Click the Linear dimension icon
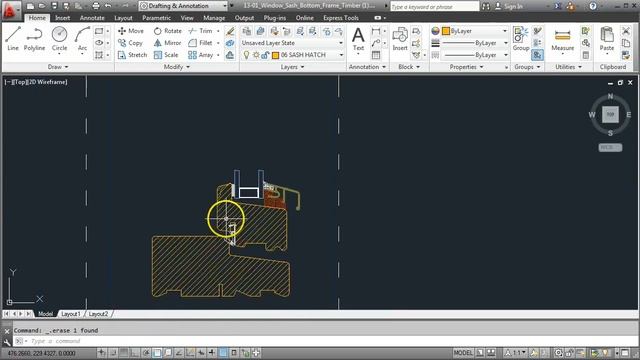The width and height of the screenshot is (640, 360). (376, 31)
